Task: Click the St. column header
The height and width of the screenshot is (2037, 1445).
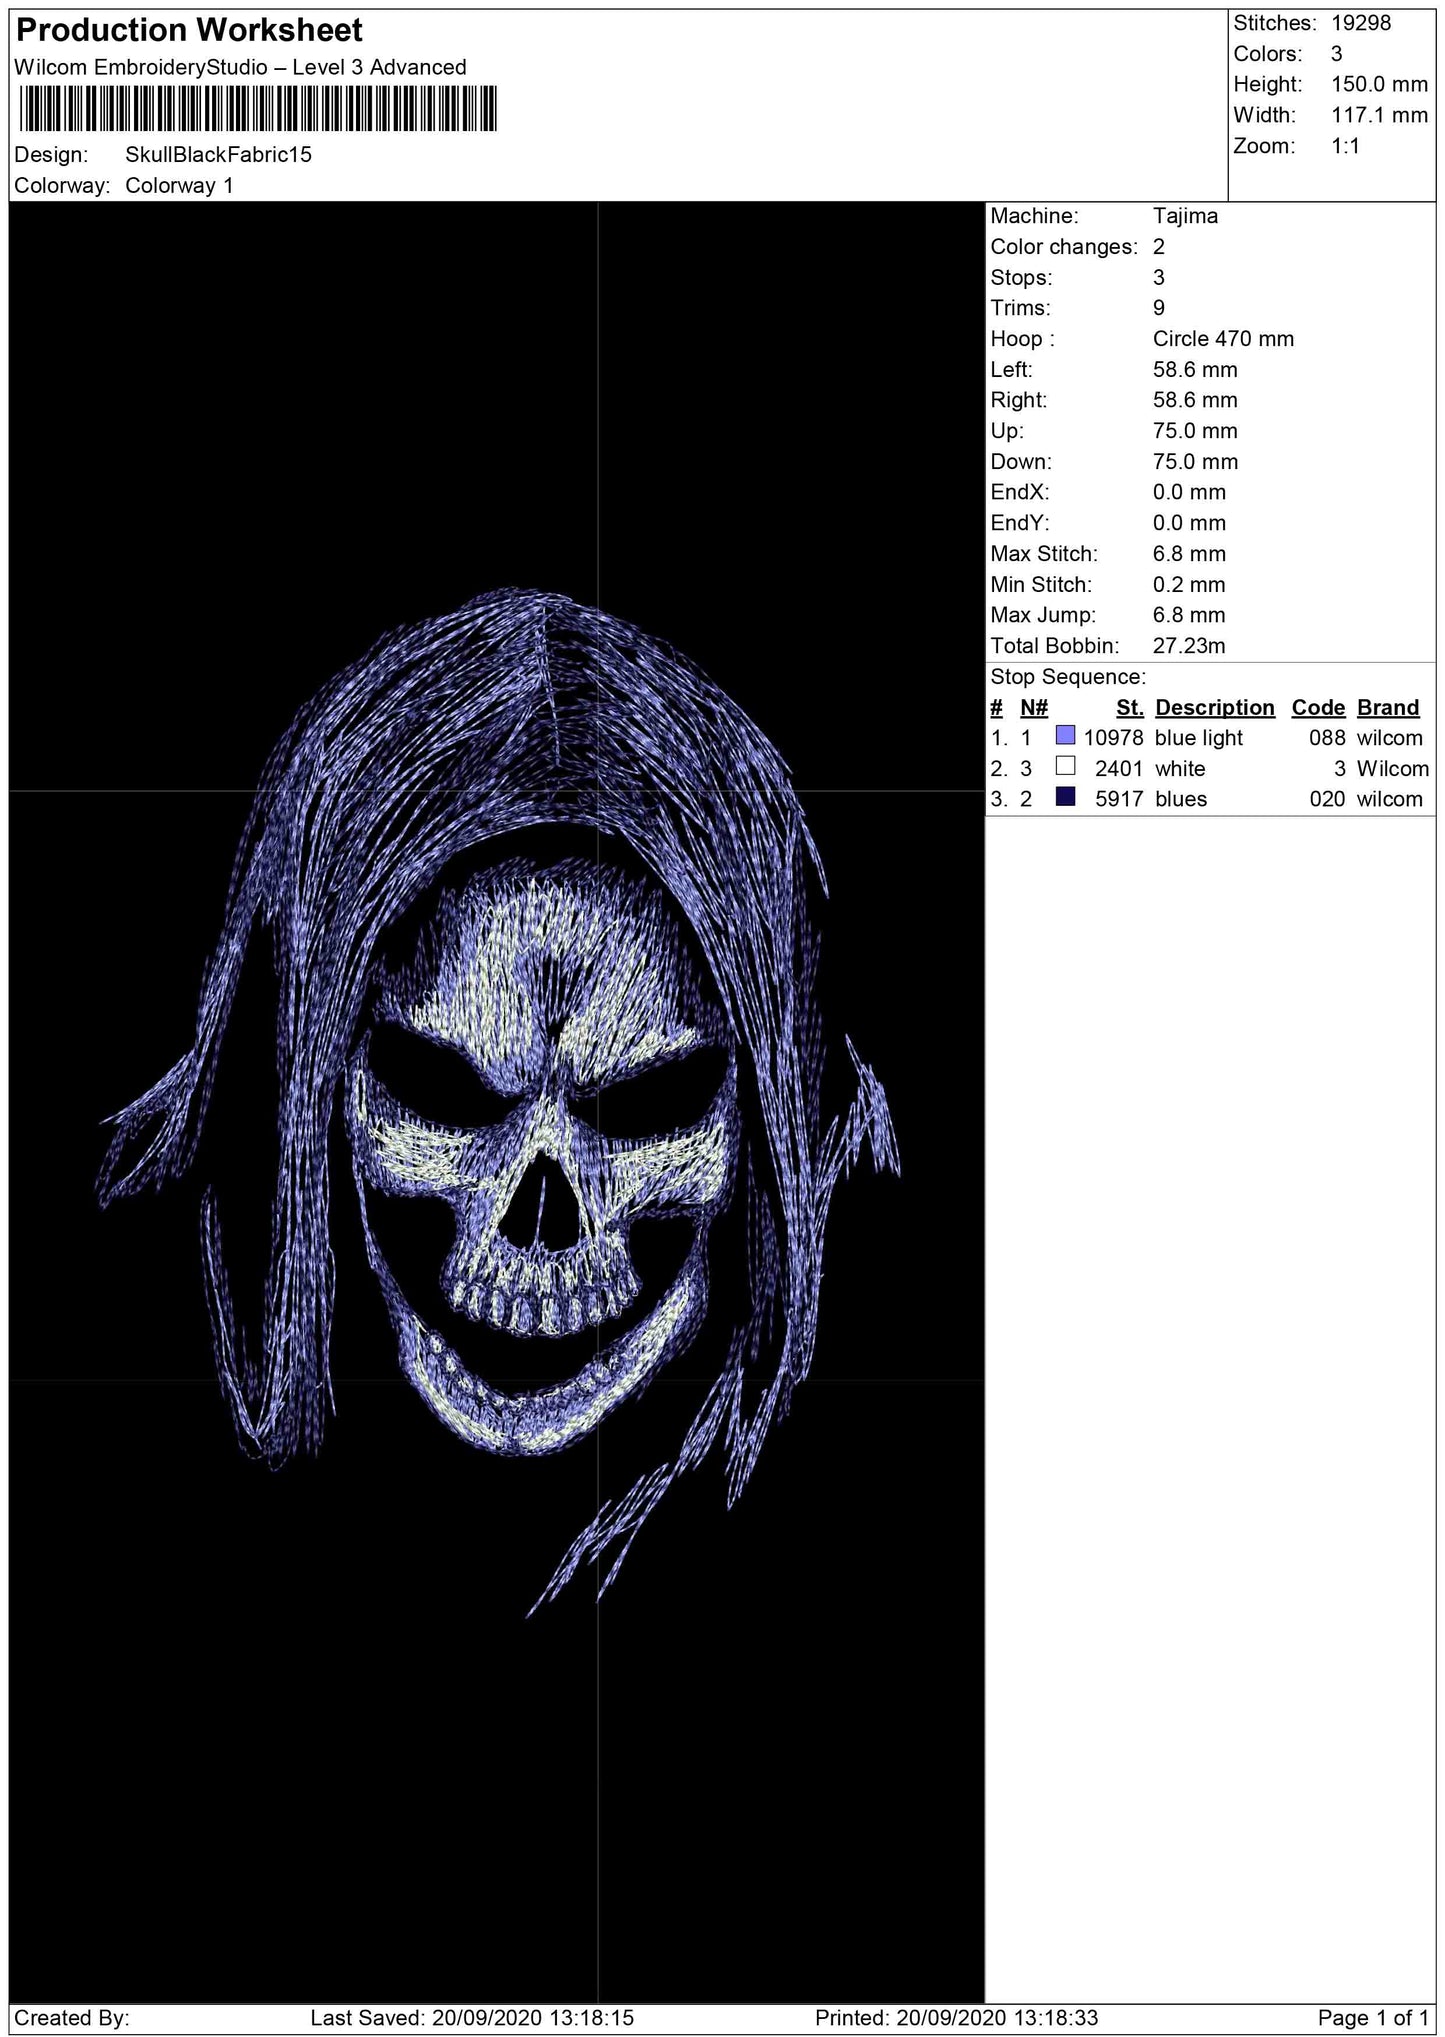Action: [x=1129, y=707]
